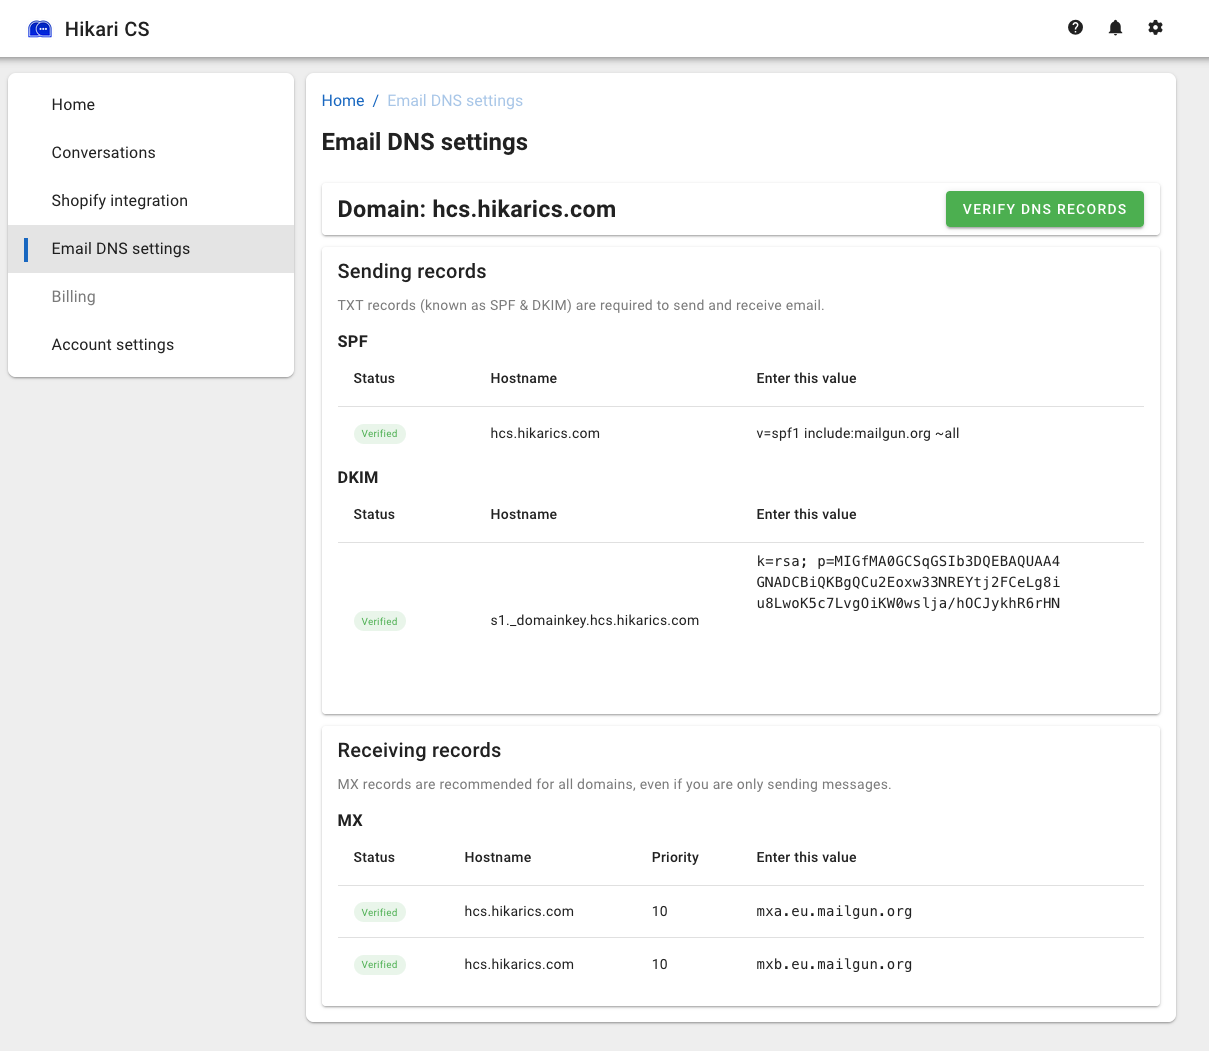This screenshot has height=1051, width=1209.
Task: Open Billing in the sidebar
Action: click(x=73, y=297)
